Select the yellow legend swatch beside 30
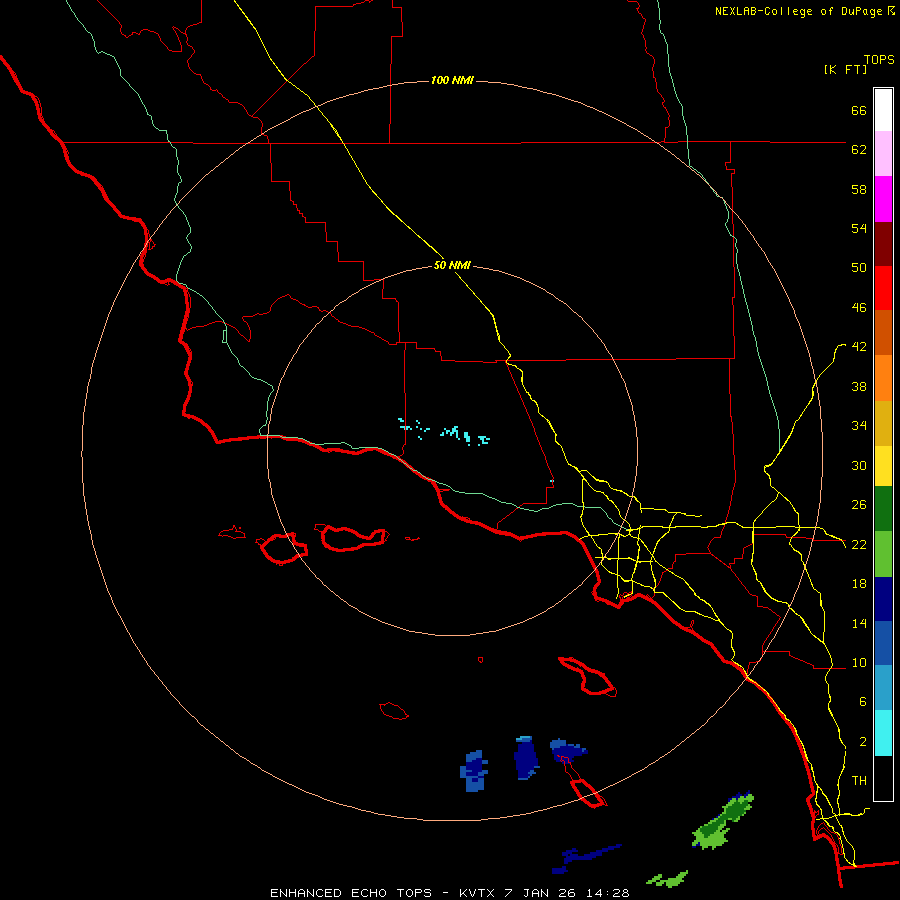 pos(883,466)
